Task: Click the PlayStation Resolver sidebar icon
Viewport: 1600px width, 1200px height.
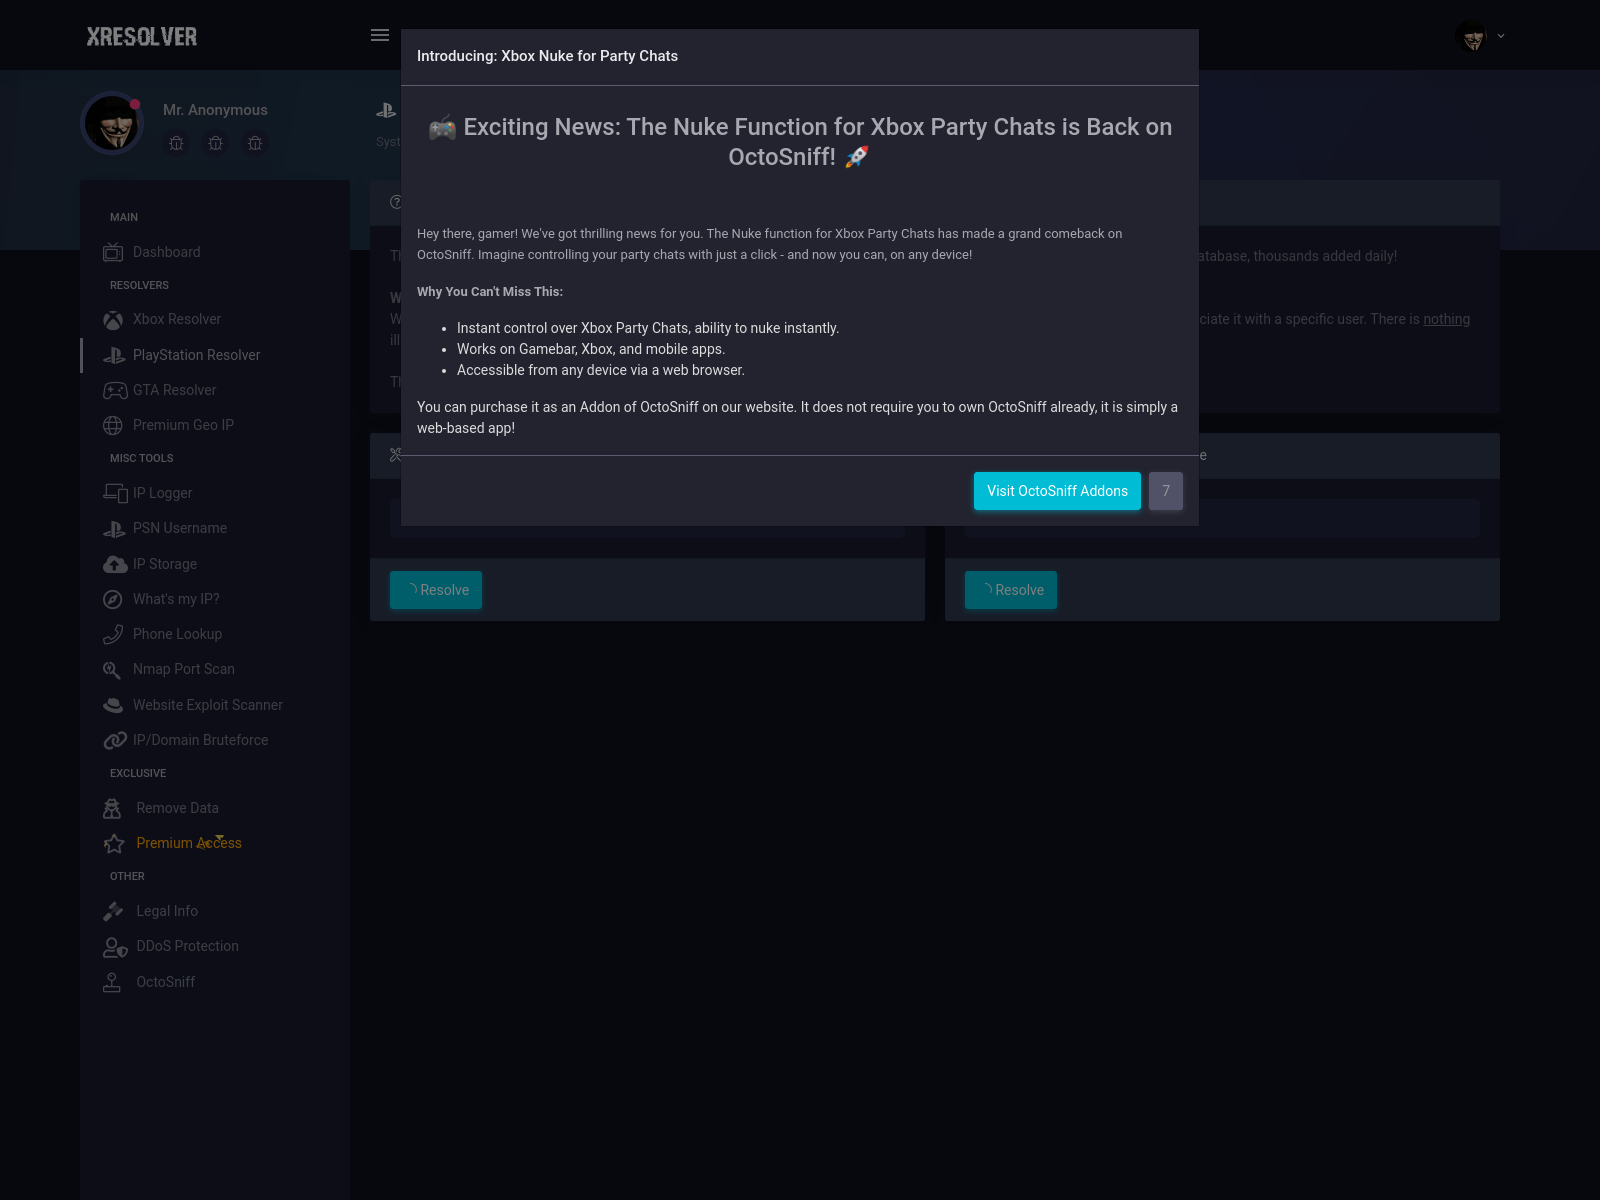Action: (114, 355)
